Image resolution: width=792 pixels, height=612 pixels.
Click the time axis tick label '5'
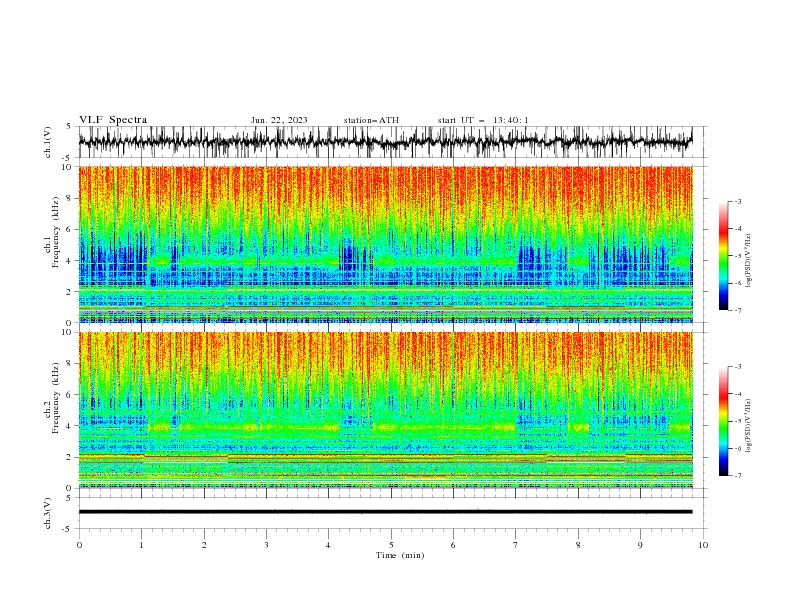[391, 545]
